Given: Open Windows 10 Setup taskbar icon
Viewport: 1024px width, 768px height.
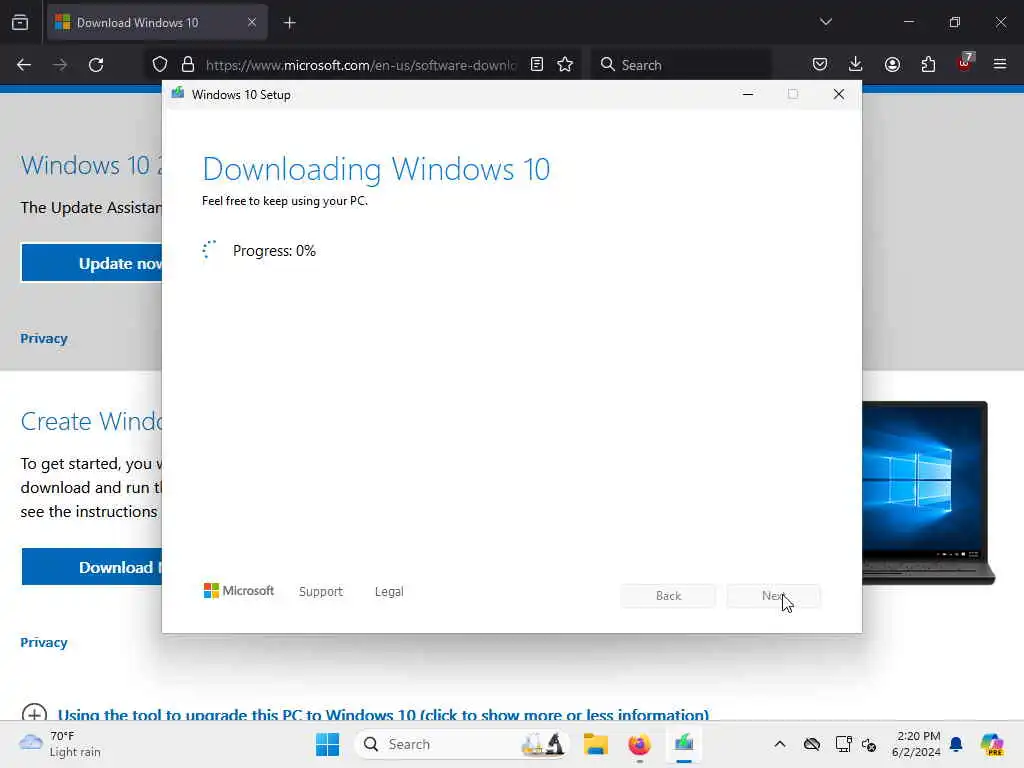Looking at the screenshot, I should (x=684, y=744).
